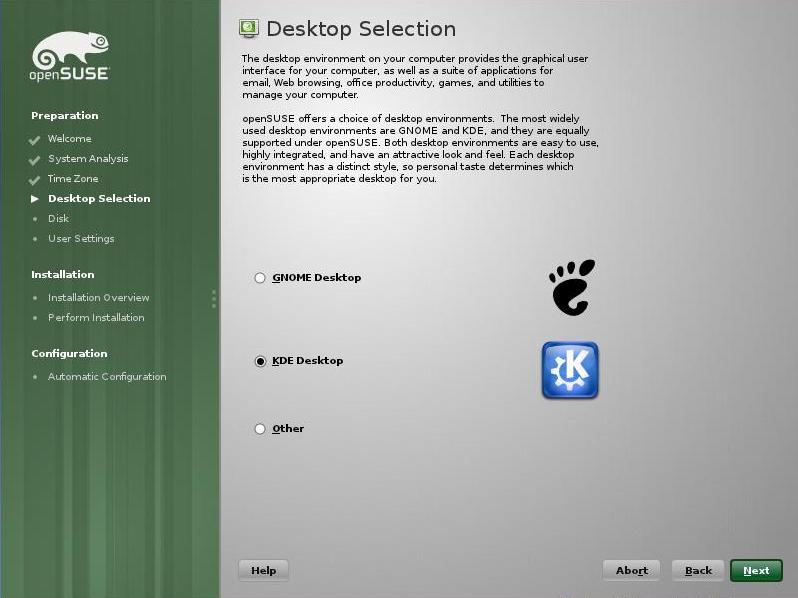Click the Installation Overview step
The width and height of the screenshot is (798, 598).
(99, 297)
